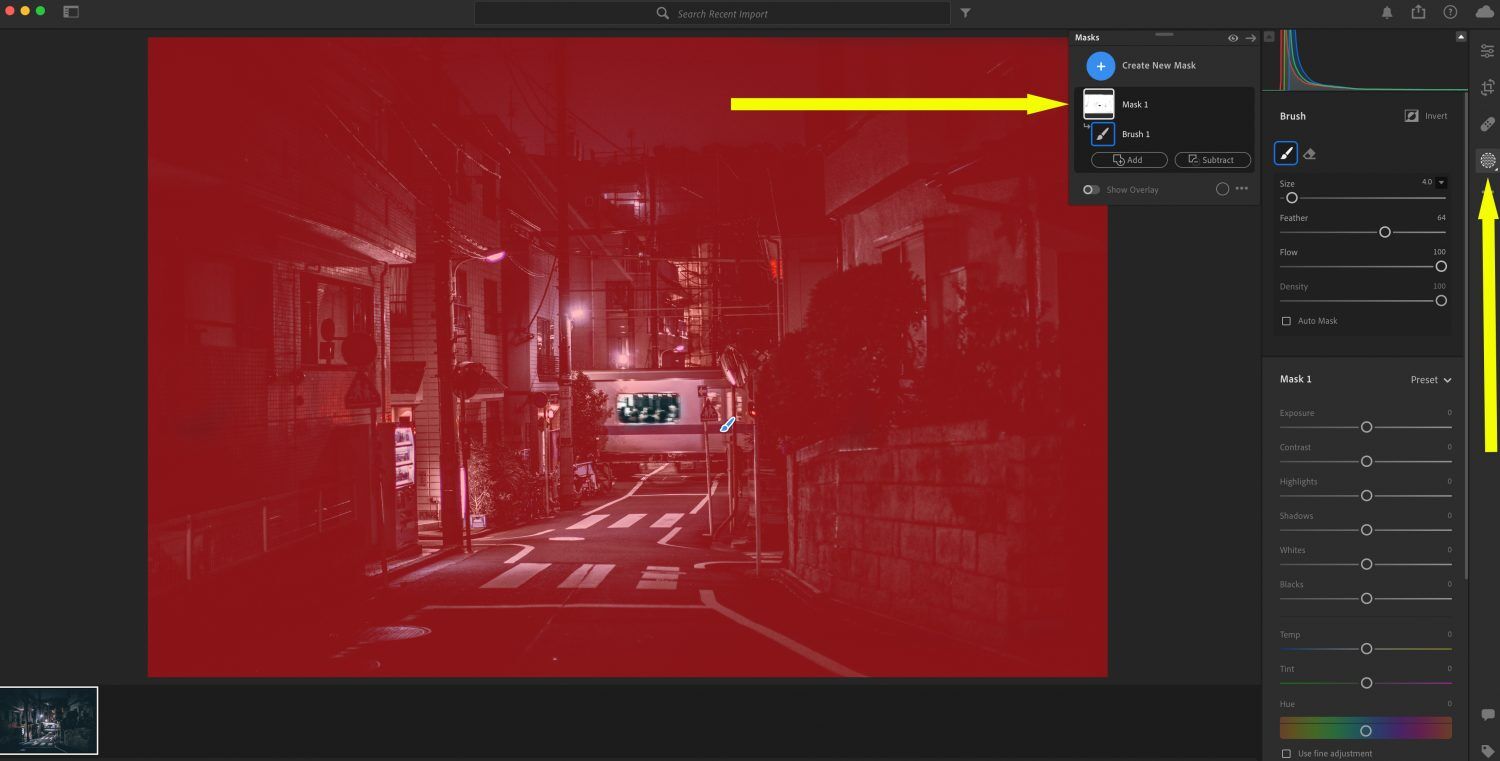The height and width of the screenshot is (761, 1500).
Task: Open notifications bell
Action: [1387, 12]
